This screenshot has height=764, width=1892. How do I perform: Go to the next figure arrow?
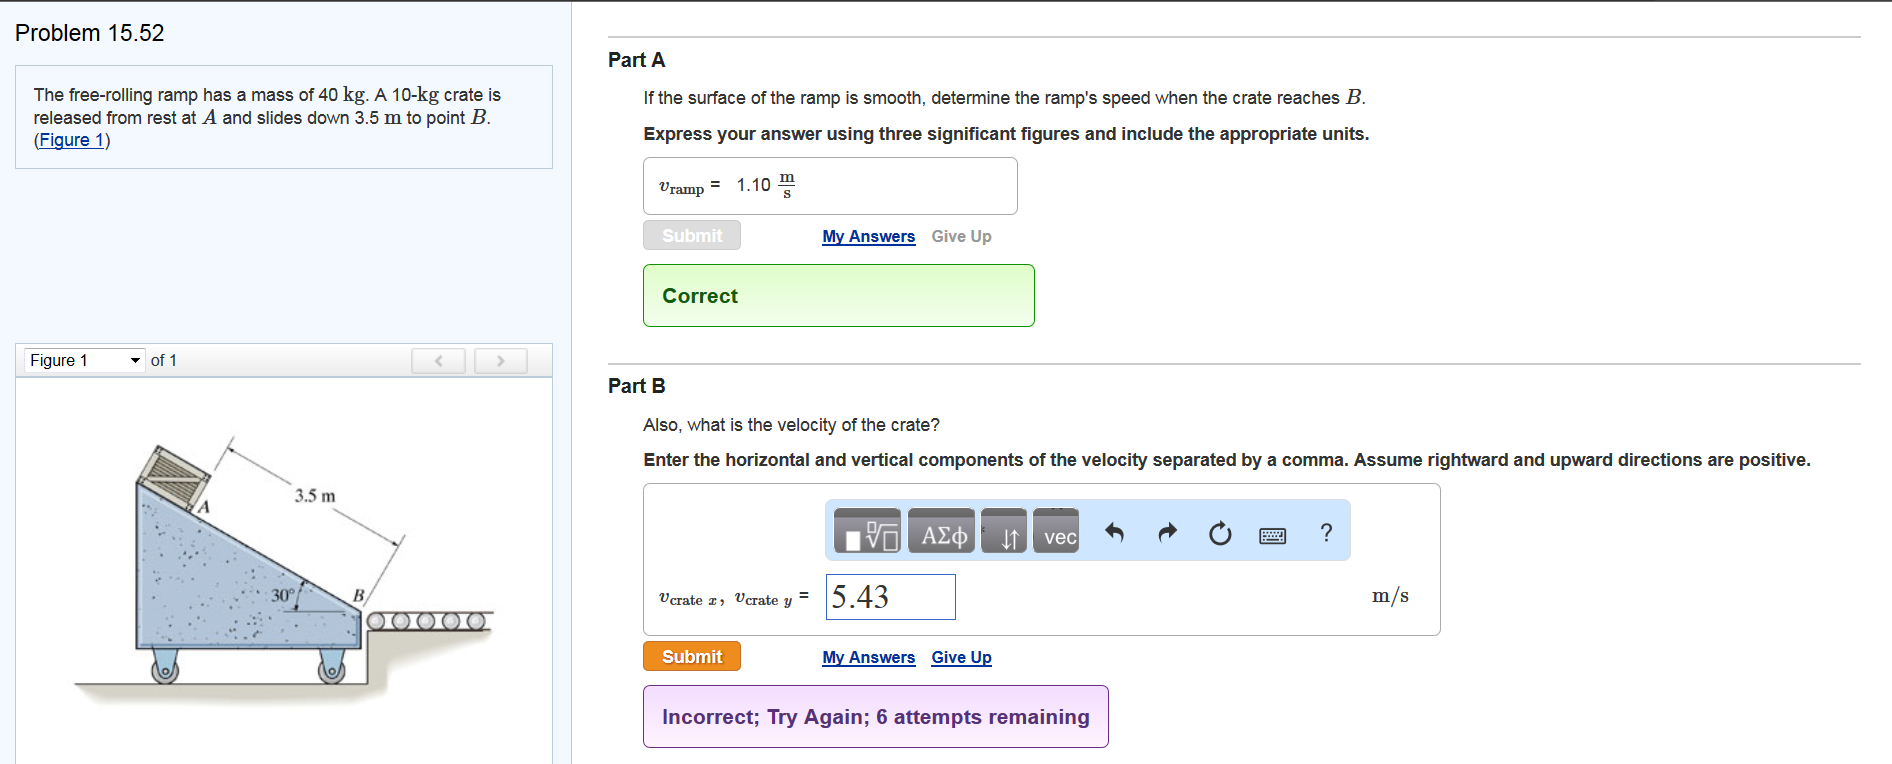(x=500, y=360)
